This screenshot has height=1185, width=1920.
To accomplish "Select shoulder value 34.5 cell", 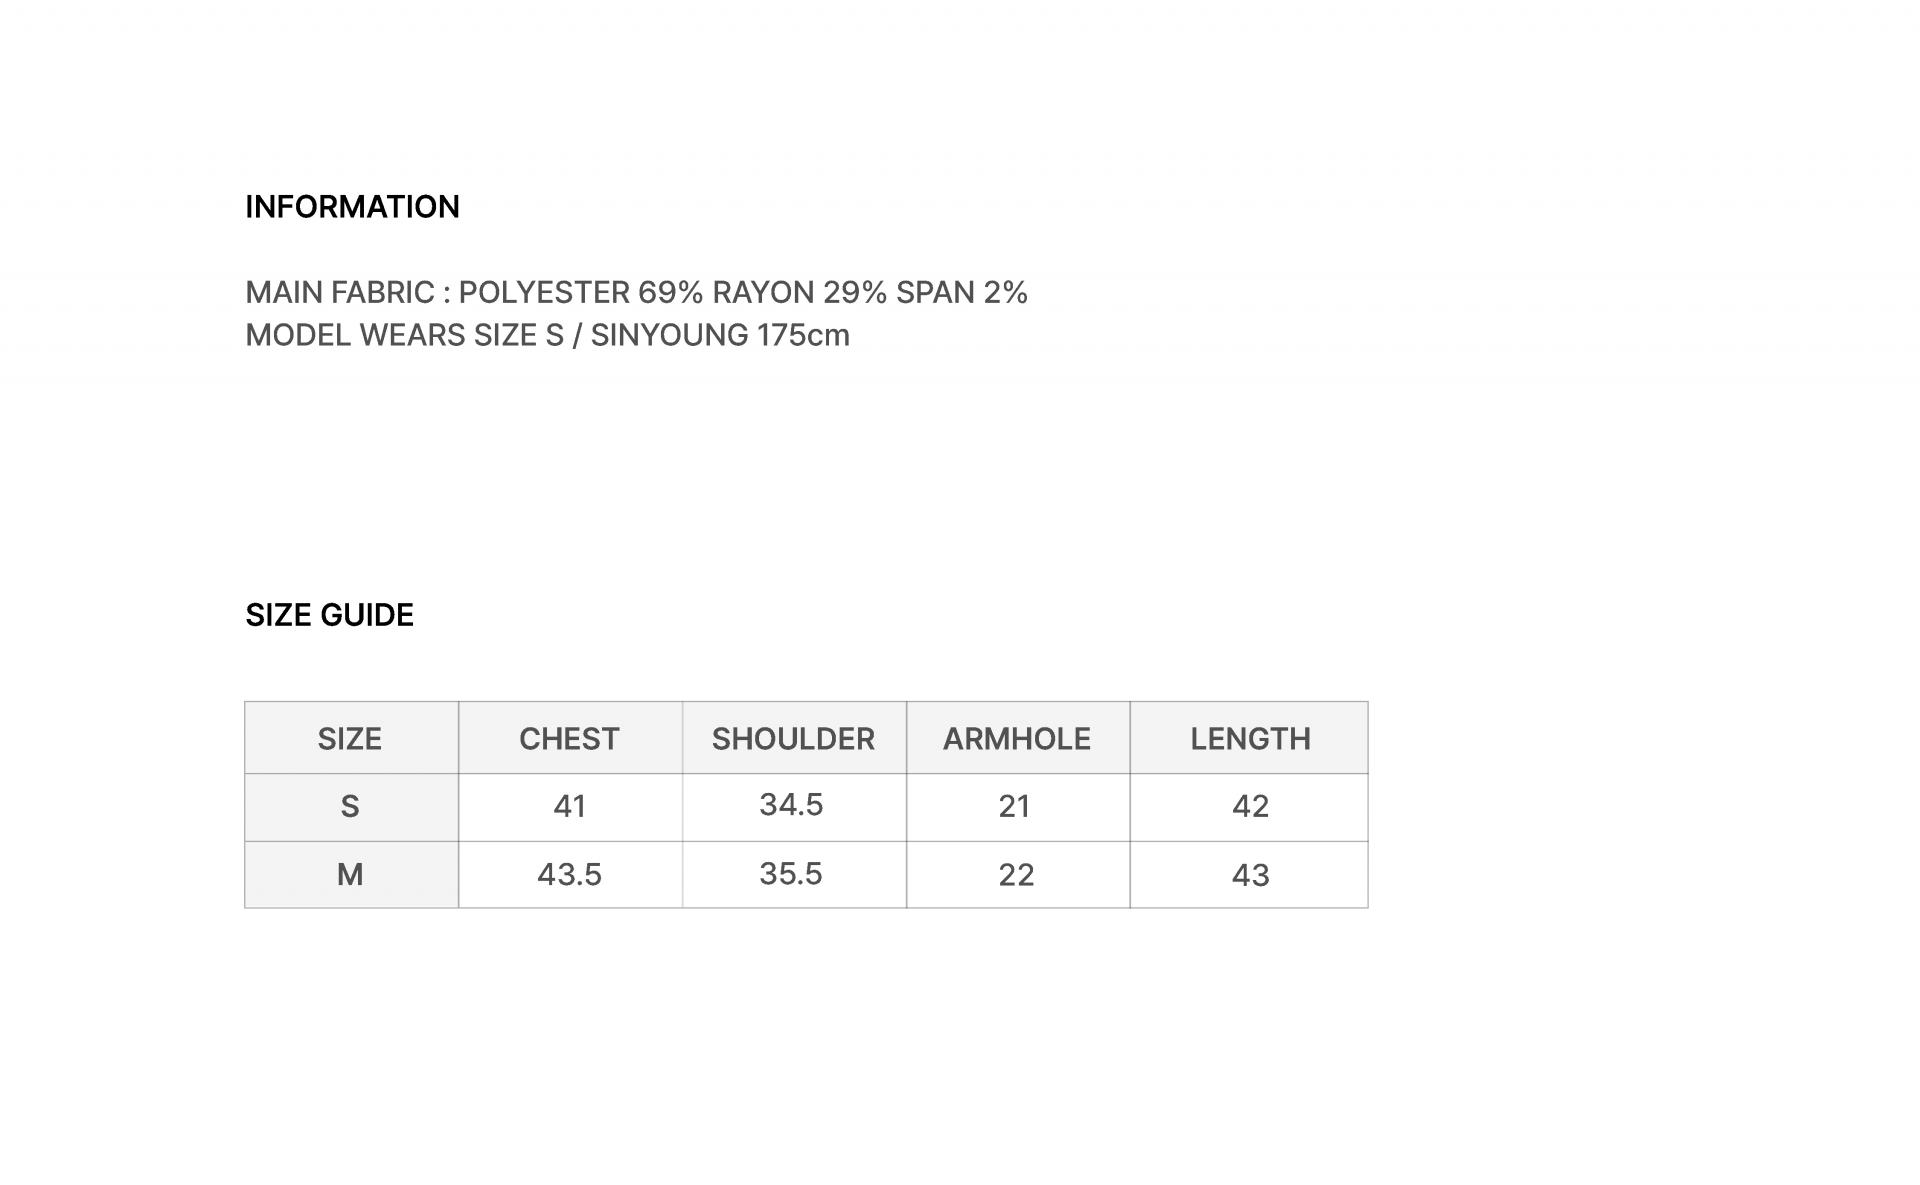I will [794, 807].
